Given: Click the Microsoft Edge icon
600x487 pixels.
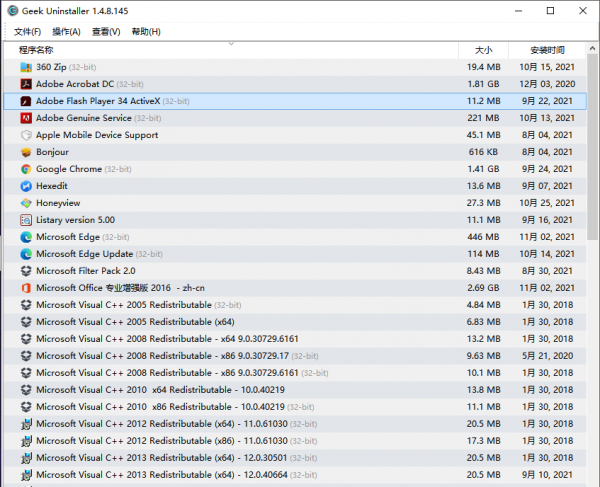Looking at the screenshot, I should [26, 237].
